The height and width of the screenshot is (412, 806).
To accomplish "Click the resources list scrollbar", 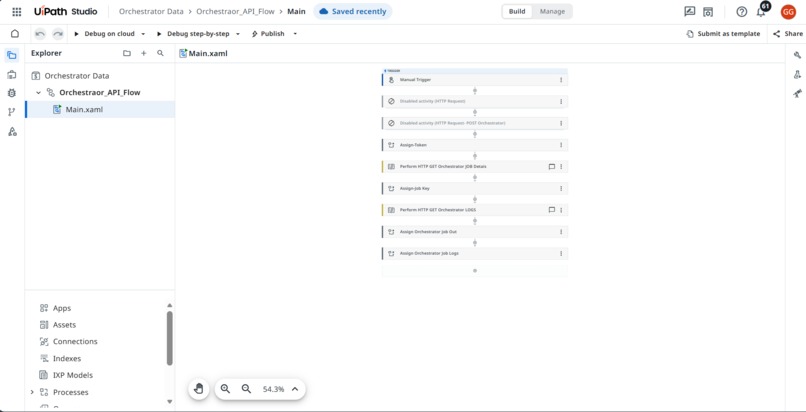I will coord(170,338).
